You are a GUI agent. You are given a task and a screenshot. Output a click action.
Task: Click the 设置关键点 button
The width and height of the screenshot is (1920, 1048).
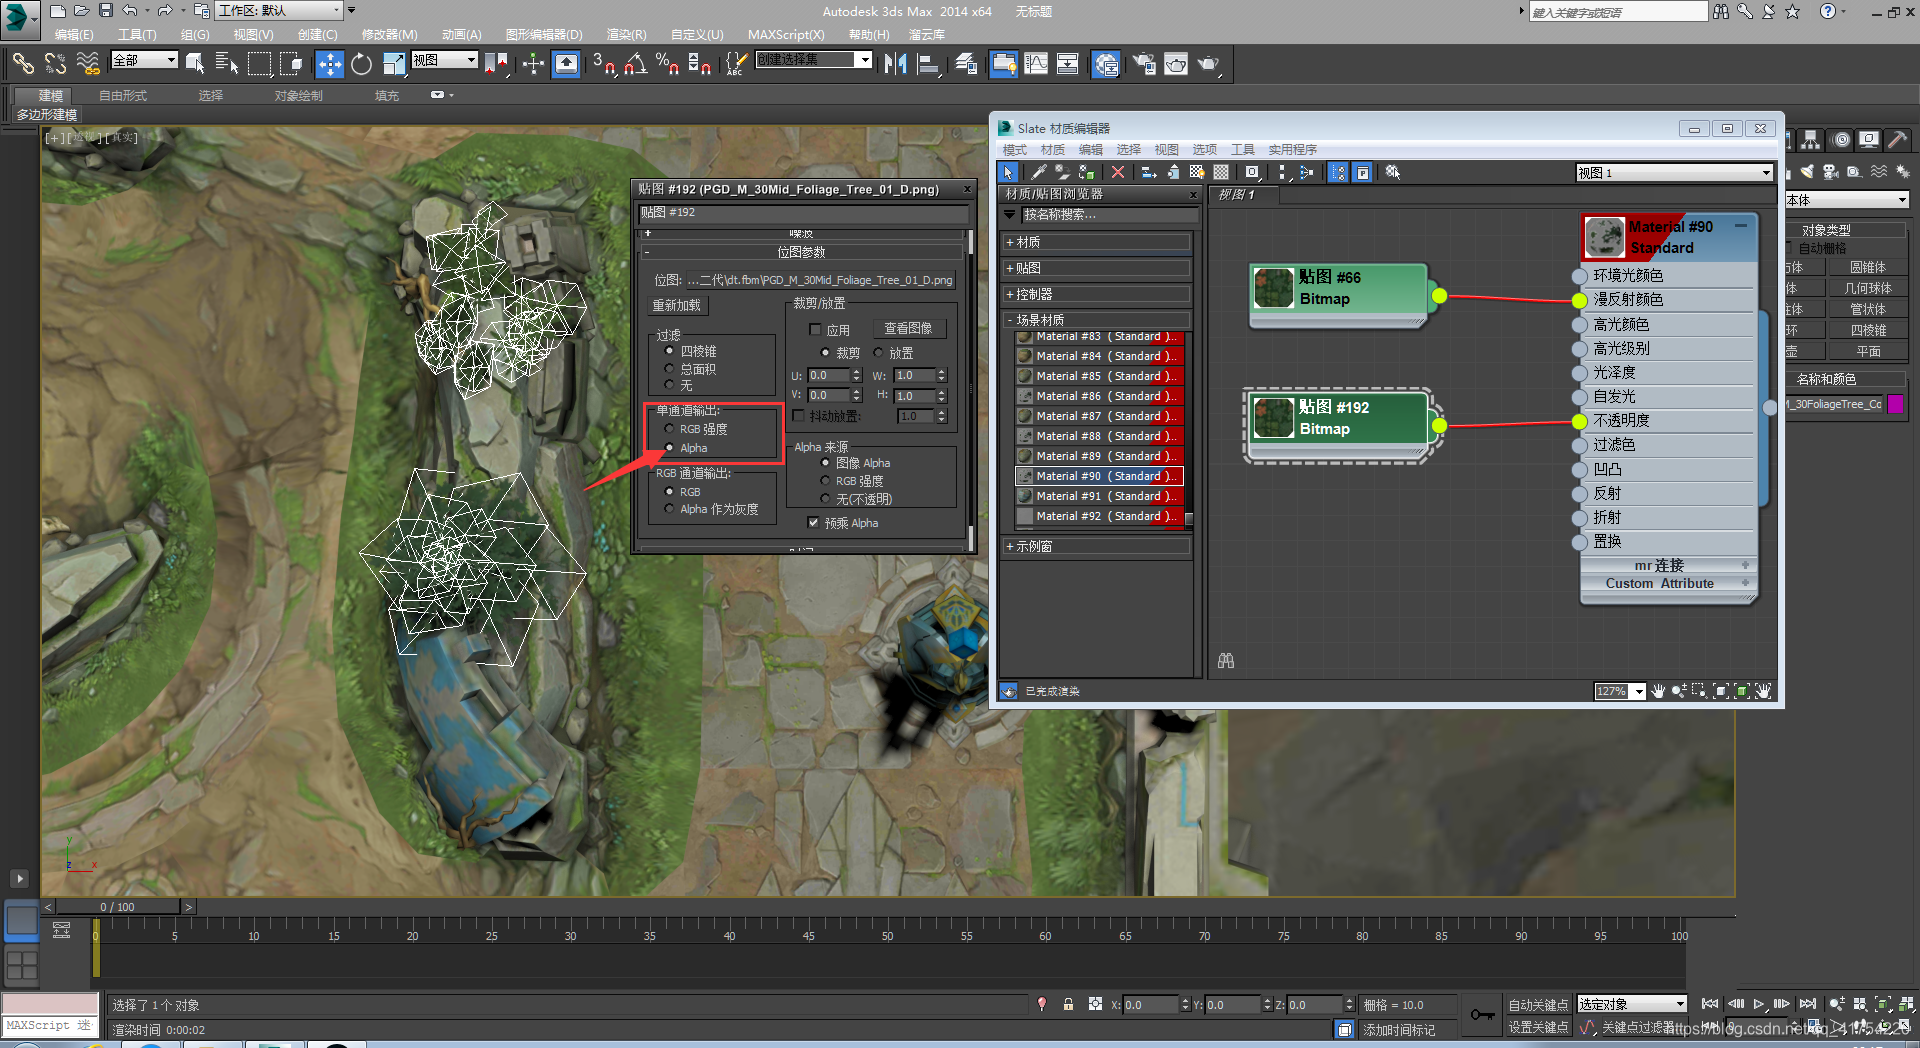pos(1538,1027)
